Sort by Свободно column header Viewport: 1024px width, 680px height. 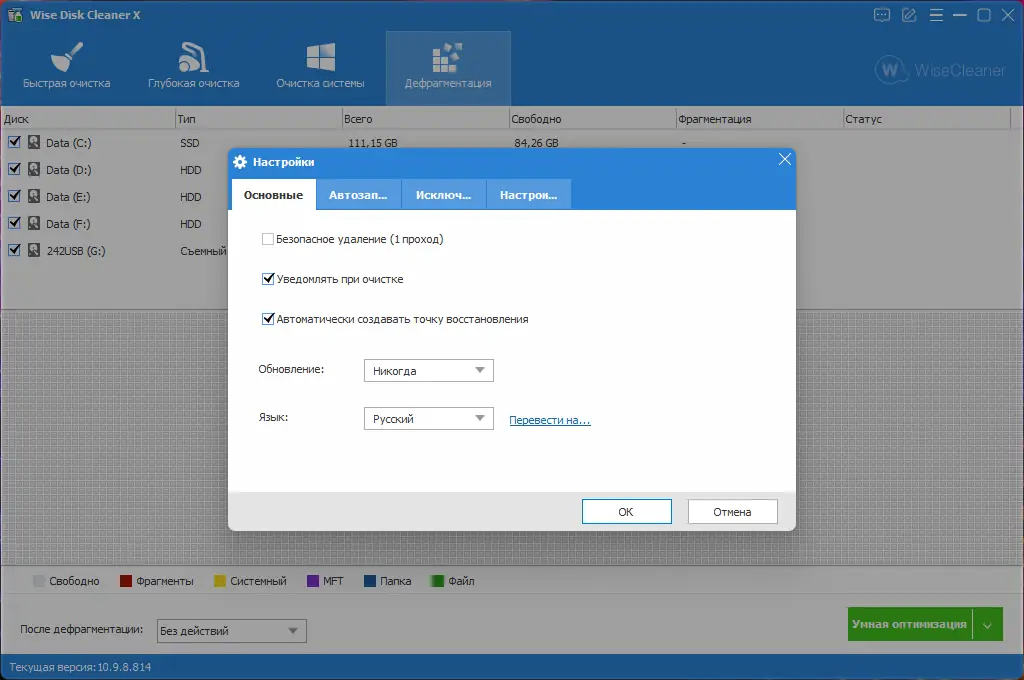coord(592,119)
